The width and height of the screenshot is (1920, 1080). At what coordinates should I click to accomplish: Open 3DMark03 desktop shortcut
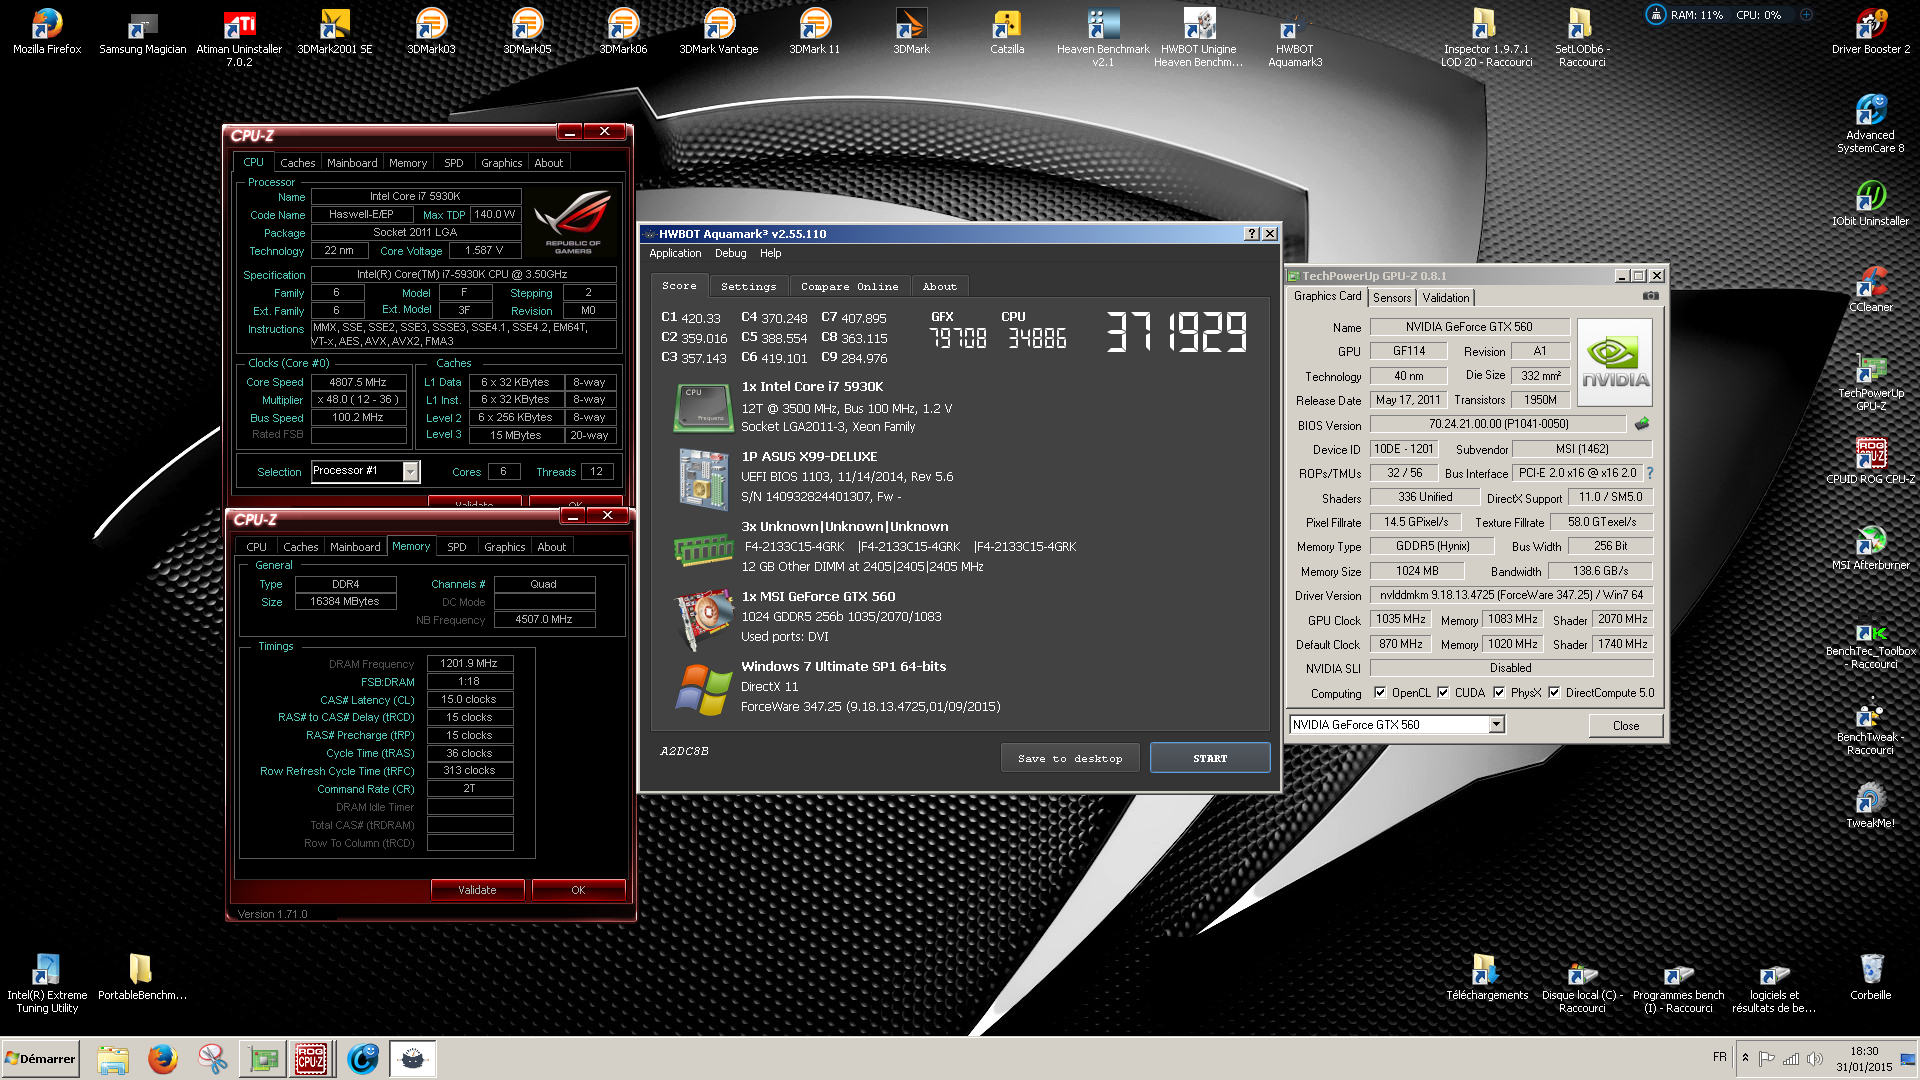(431, 31)
